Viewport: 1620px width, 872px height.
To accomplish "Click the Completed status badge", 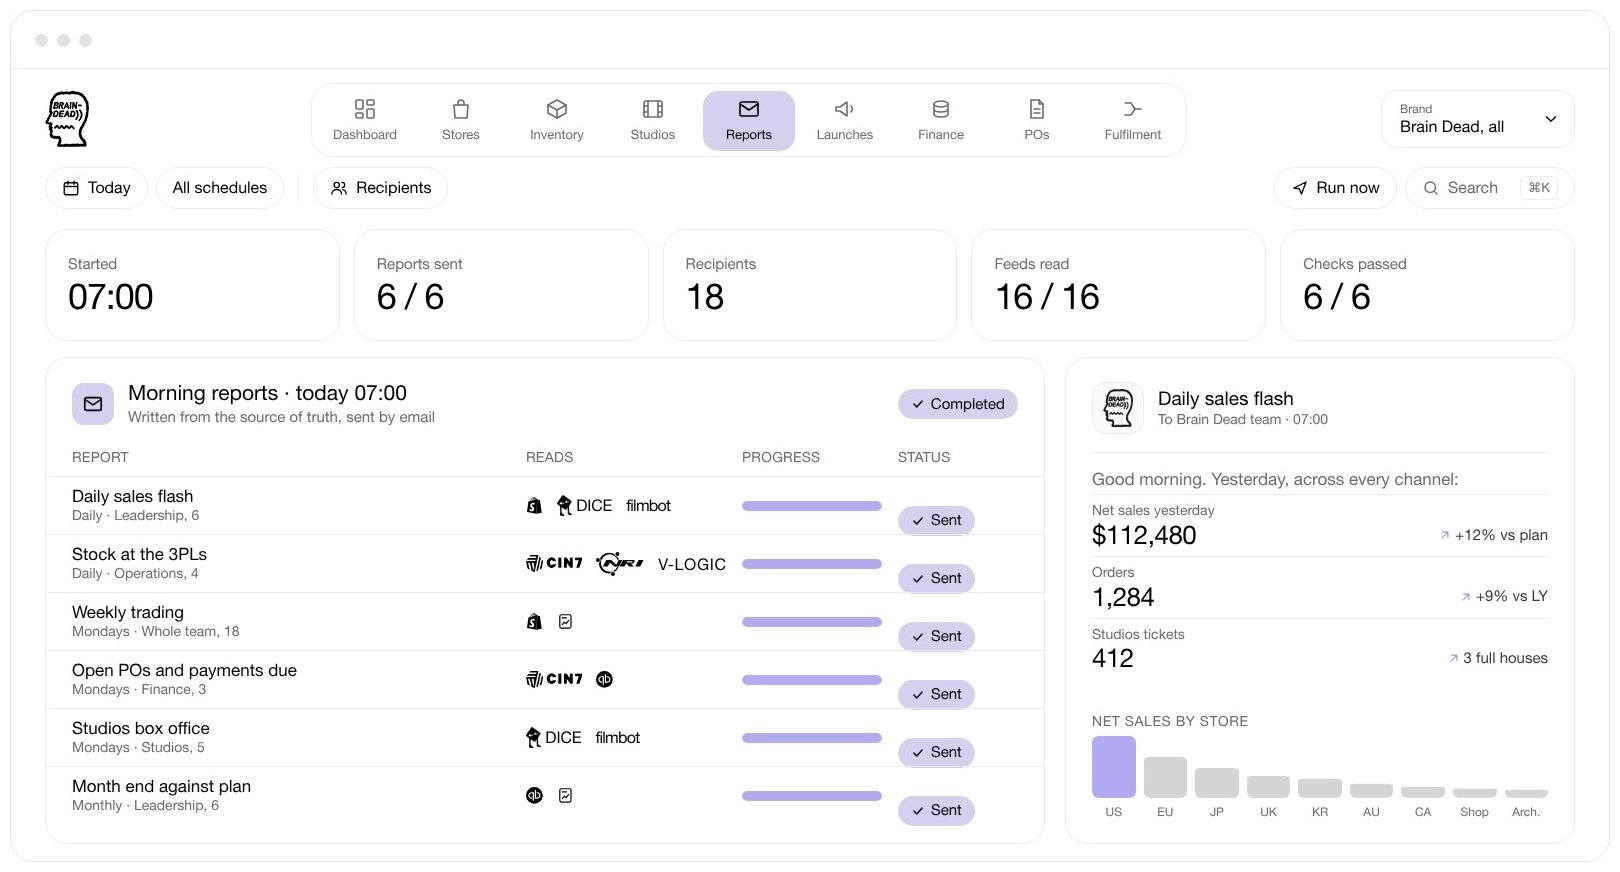I will coord(958,404).
